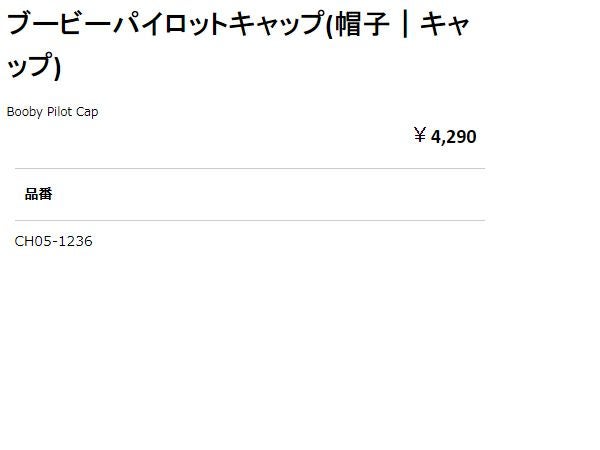The width and height of the screenshot is (600, 450).
Task: Click the "1236" digits of the product code
Action: point(76,241)
